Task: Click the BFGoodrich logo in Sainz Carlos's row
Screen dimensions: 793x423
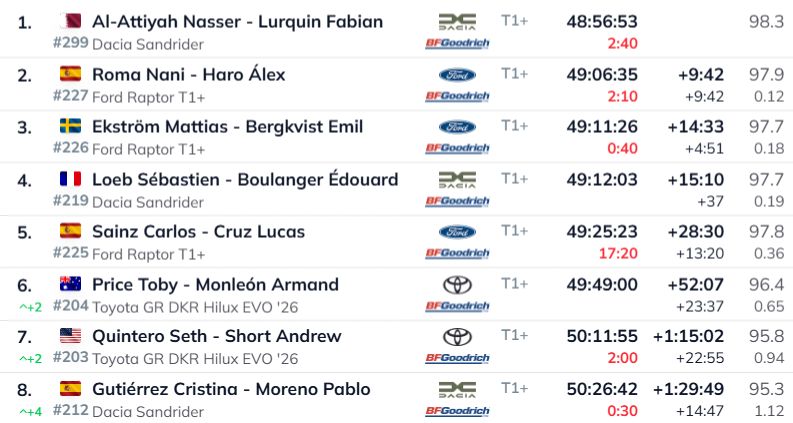Action: 457,253
